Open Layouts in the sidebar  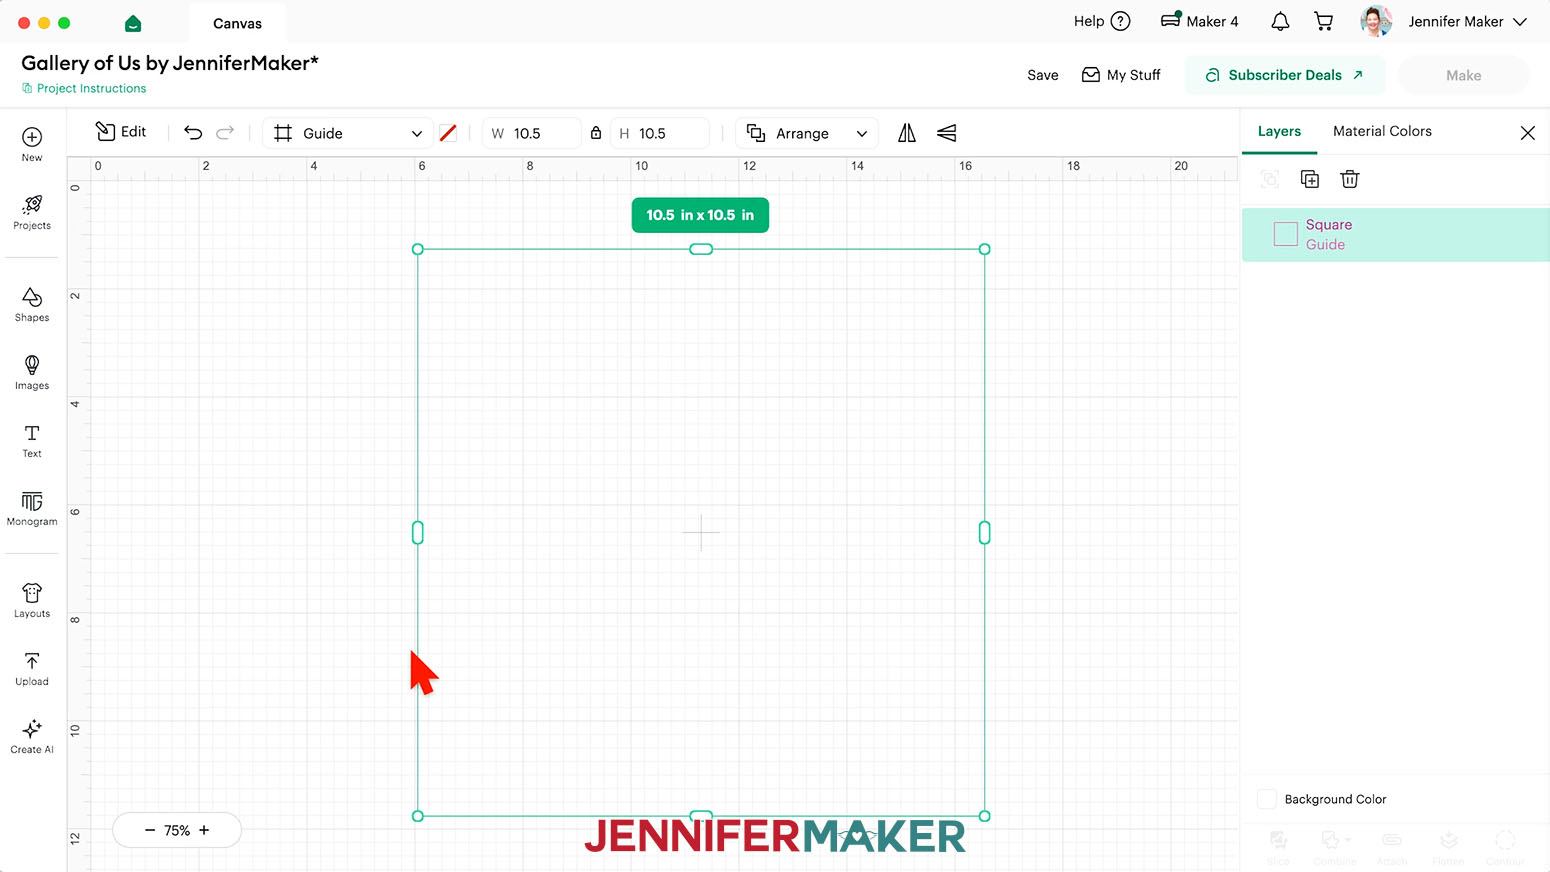(32, 600)
